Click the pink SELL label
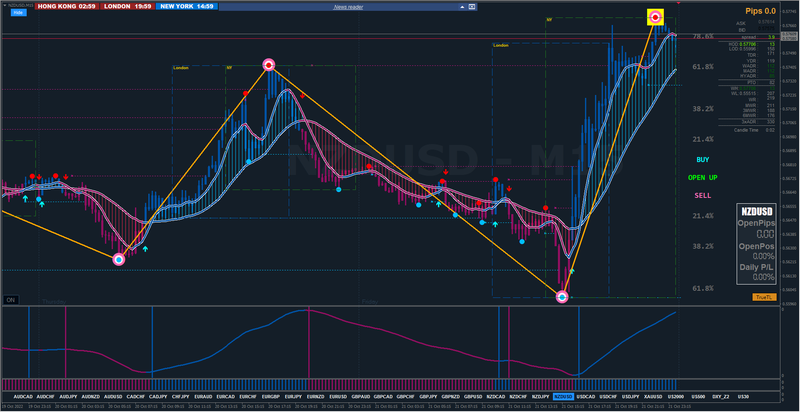This screenshot has height=412, width=800. 703,195
